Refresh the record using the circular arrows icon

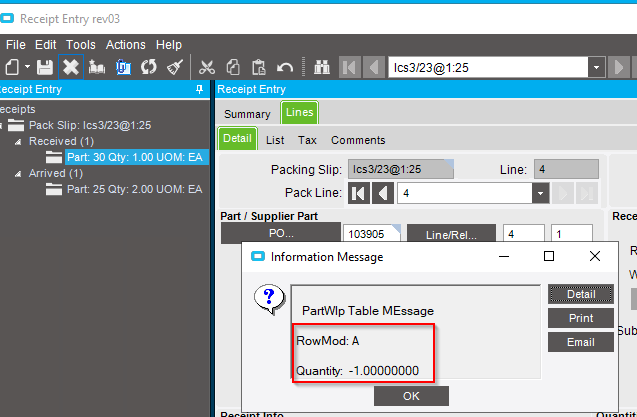149,67
